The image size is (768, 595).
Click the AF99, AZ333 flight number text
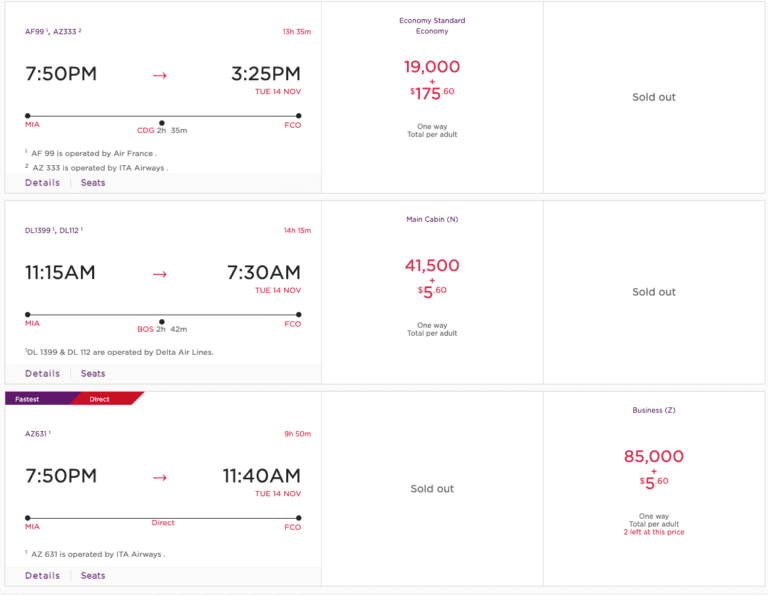click(53, 32)
